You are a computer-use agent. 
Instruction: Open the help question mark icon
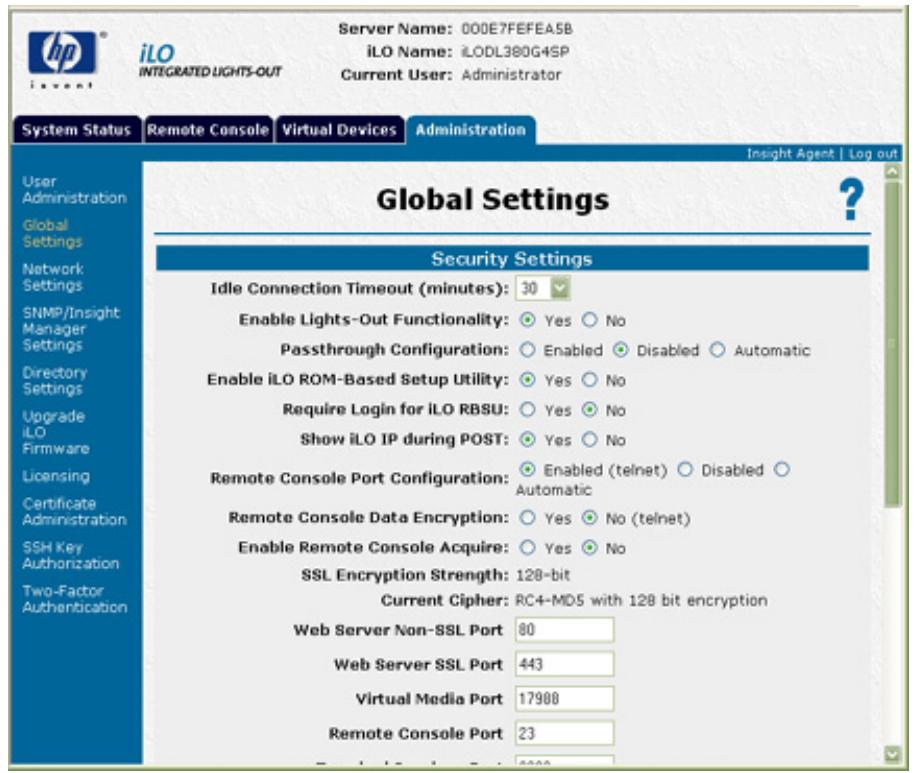851,200
